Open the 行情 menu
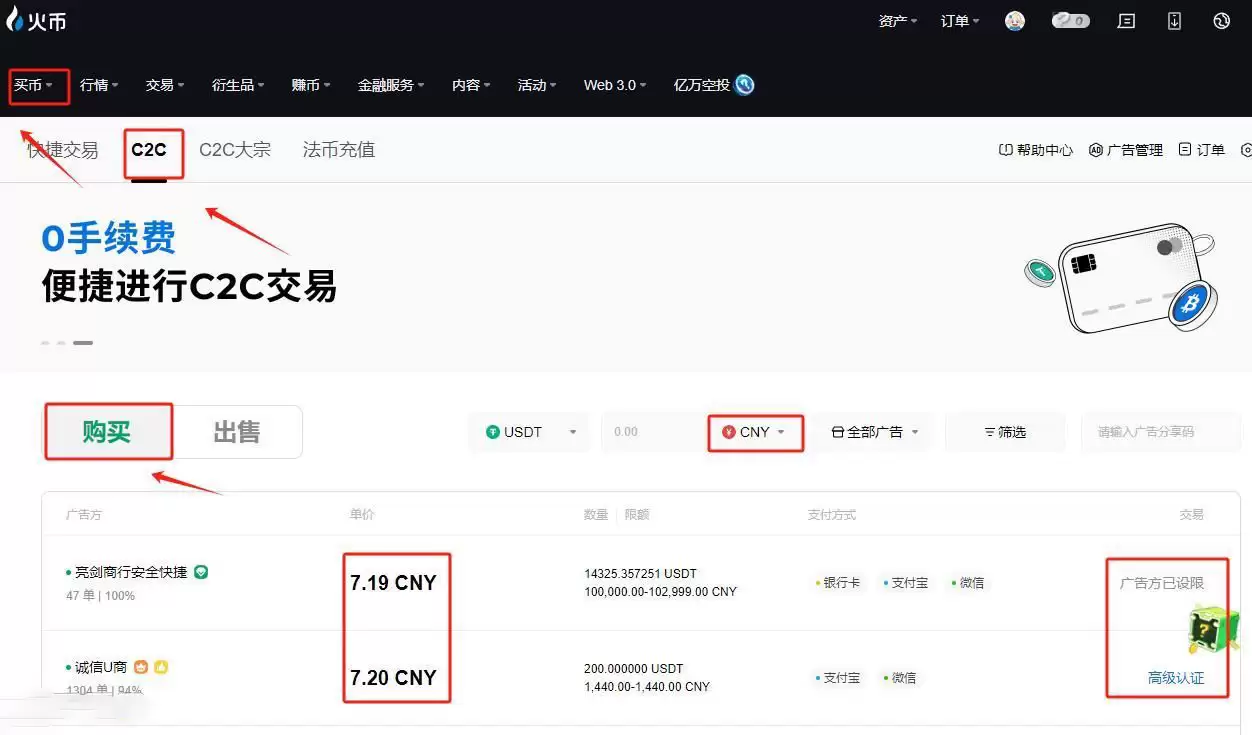The height and width of the screenshot is (735, 1252). click(x=97, y=85)
